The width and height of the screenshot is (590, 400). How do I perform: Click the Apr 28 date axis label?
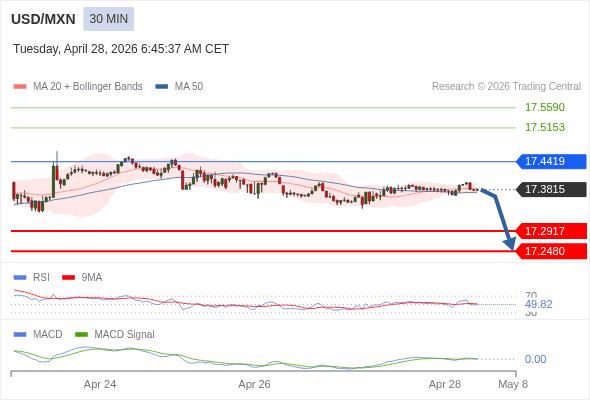click(445, 385)
